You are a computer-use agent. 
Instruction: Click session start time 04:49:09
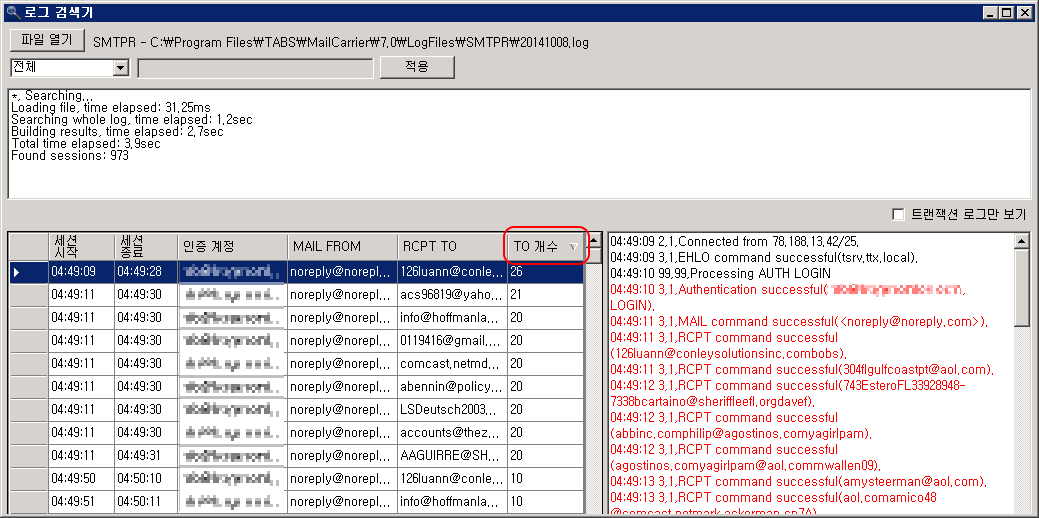[x=81, y=272]
